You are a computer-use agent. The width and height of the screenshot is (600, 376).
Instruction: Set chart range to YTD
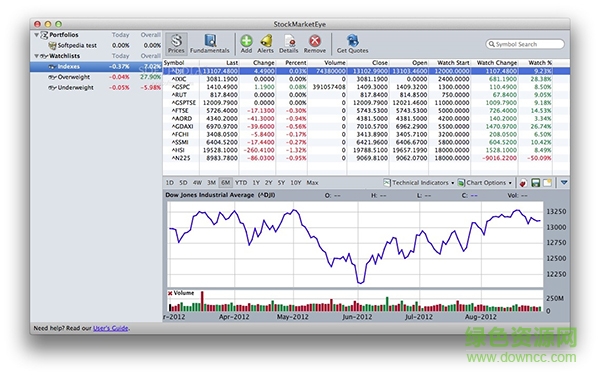[241, 183]
